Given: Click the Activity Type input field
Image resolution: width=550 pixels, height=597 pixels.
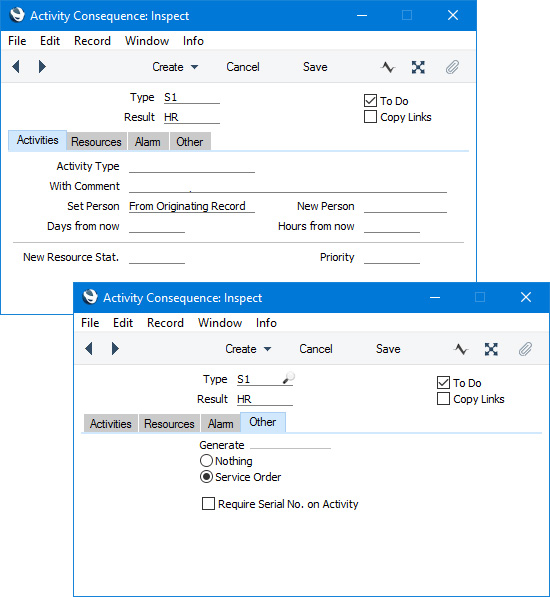Looking at the screenshot, I should [192, 166].
